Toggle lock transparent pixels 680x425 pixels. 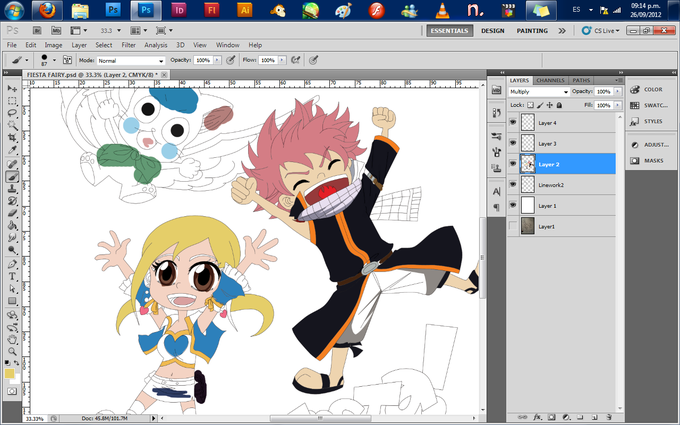[x=530, y=105]
